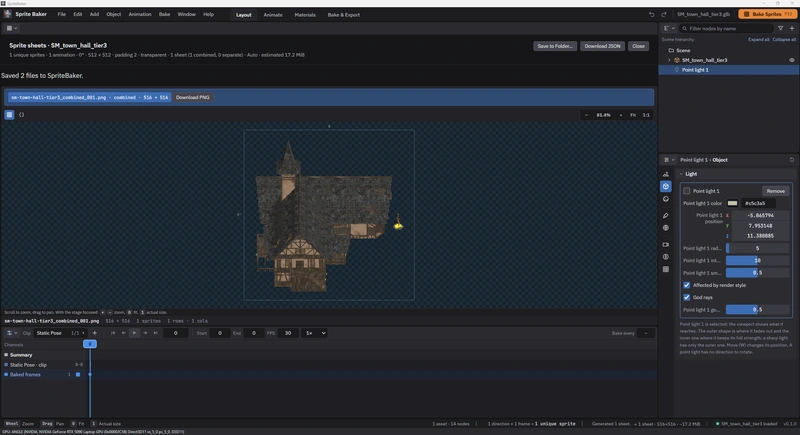Open the material sphere properties icon
Image resolution: width=800 pixels, height=435 pixels.
tap(666, 199)
